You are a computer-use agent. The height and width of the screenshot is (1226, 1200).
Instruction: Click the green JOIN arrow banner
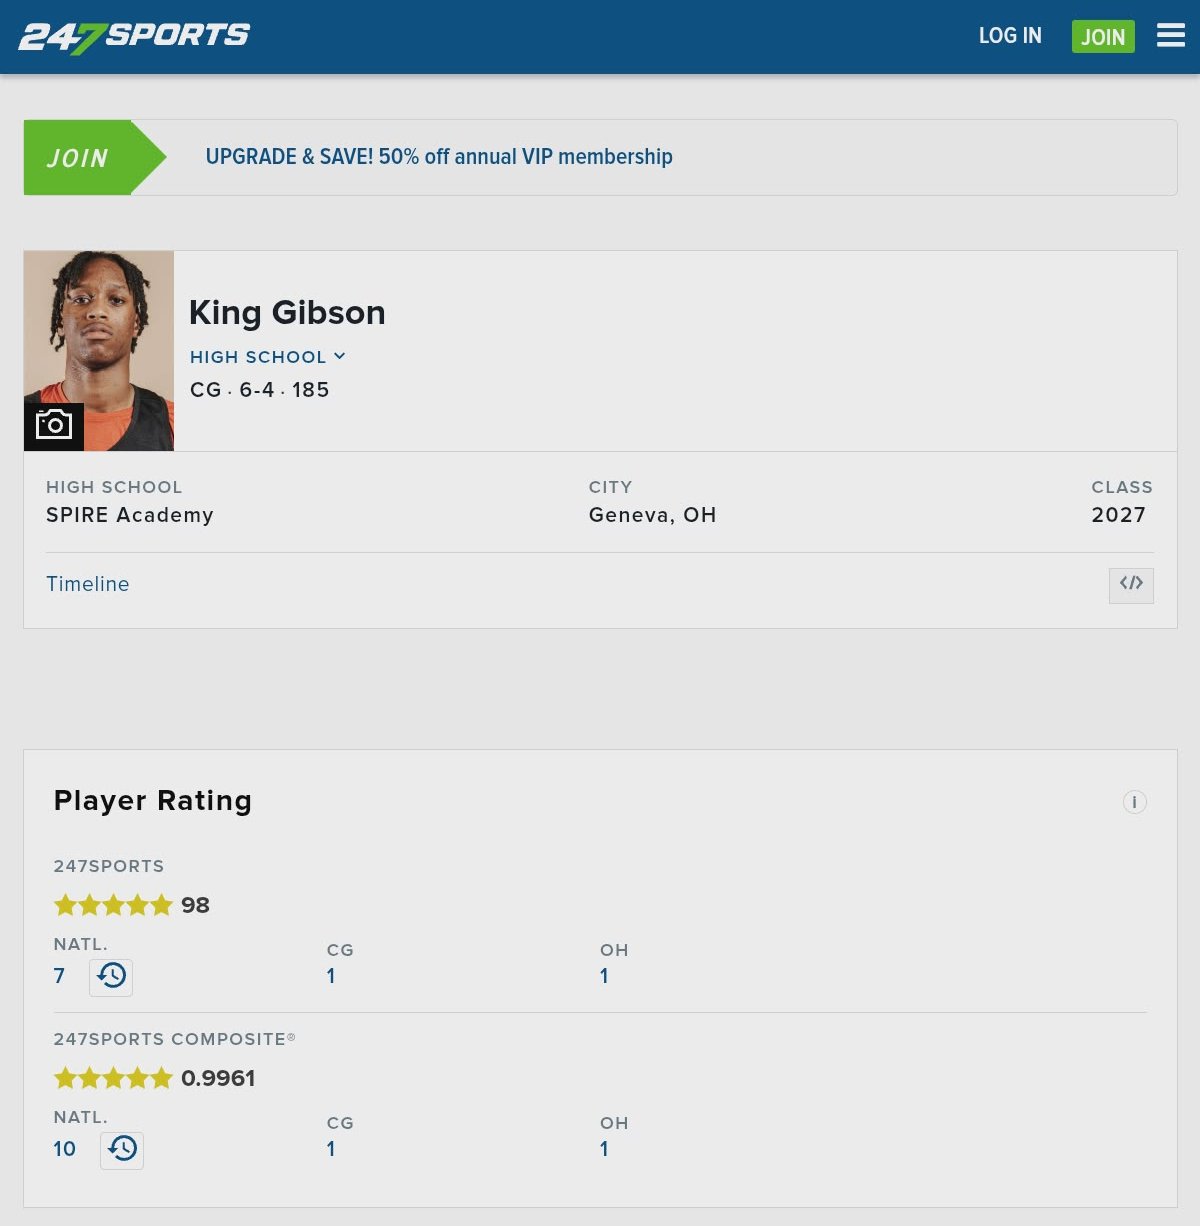point(92,158)
